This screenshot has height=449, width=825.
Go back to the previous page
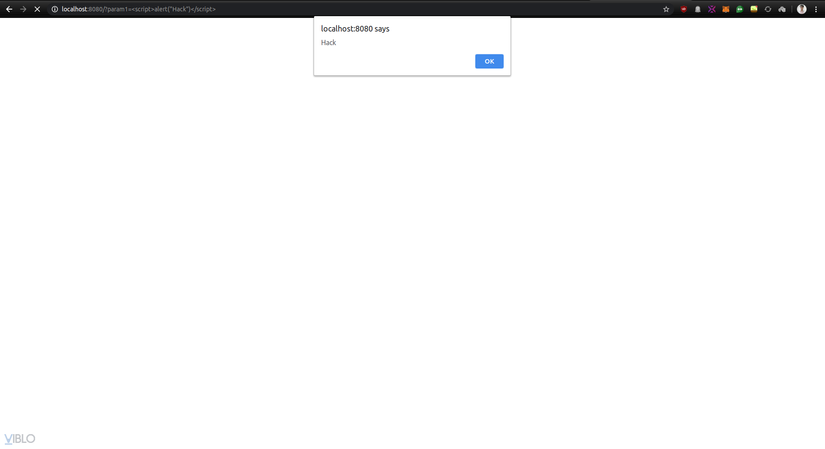[x=9, y=9]
